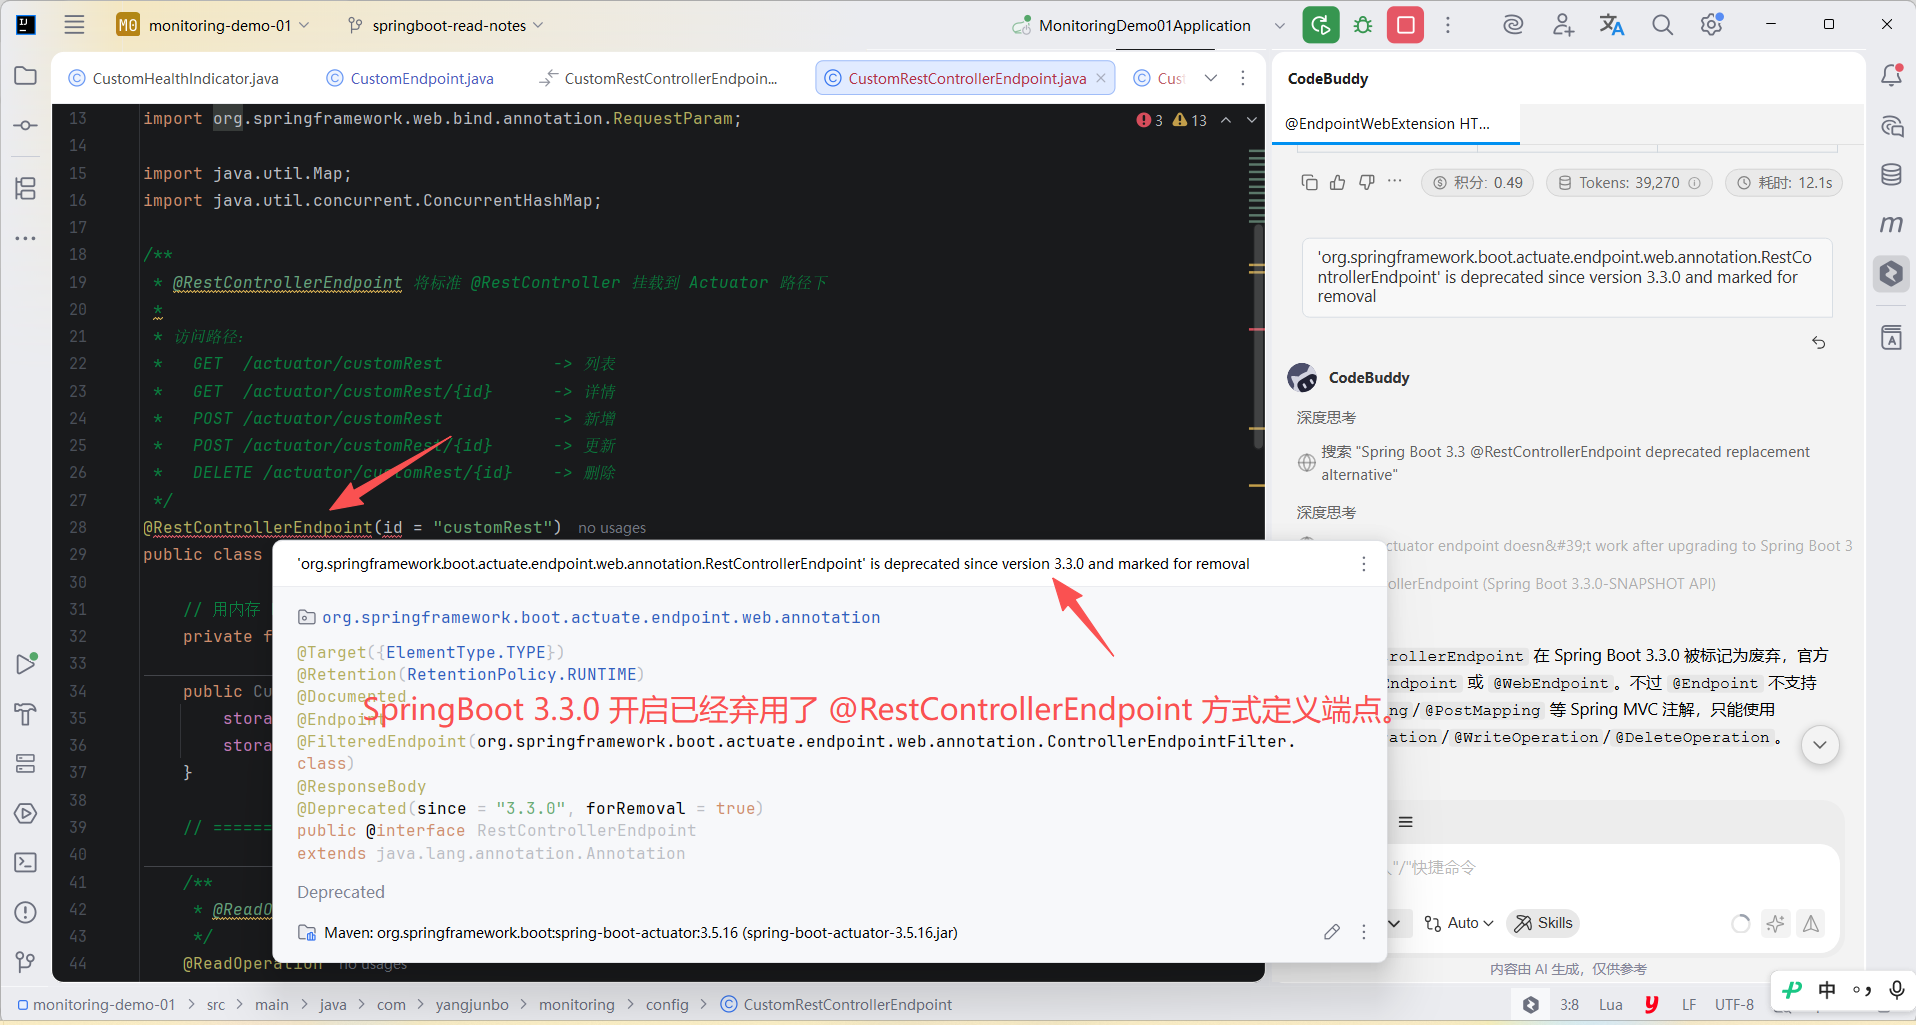The image size is (1916, 1025).
Task: Rerun MonitoringDemo01Application with the green button
Action: [x=1320, y=25]
